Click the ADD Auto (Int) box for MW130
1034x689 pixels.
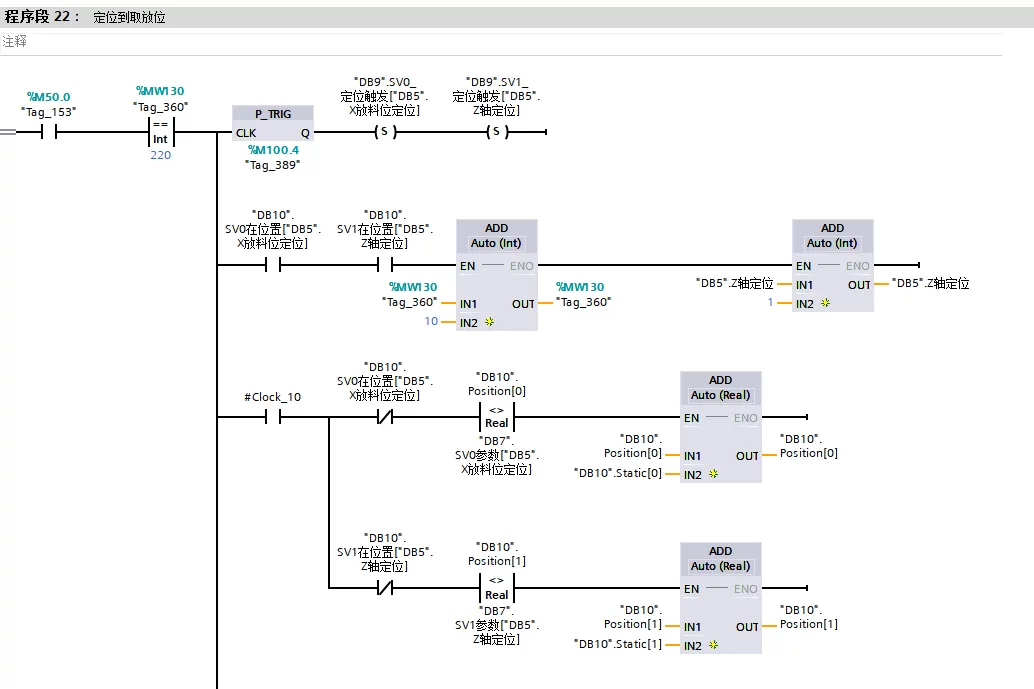[x=497, y=275]
